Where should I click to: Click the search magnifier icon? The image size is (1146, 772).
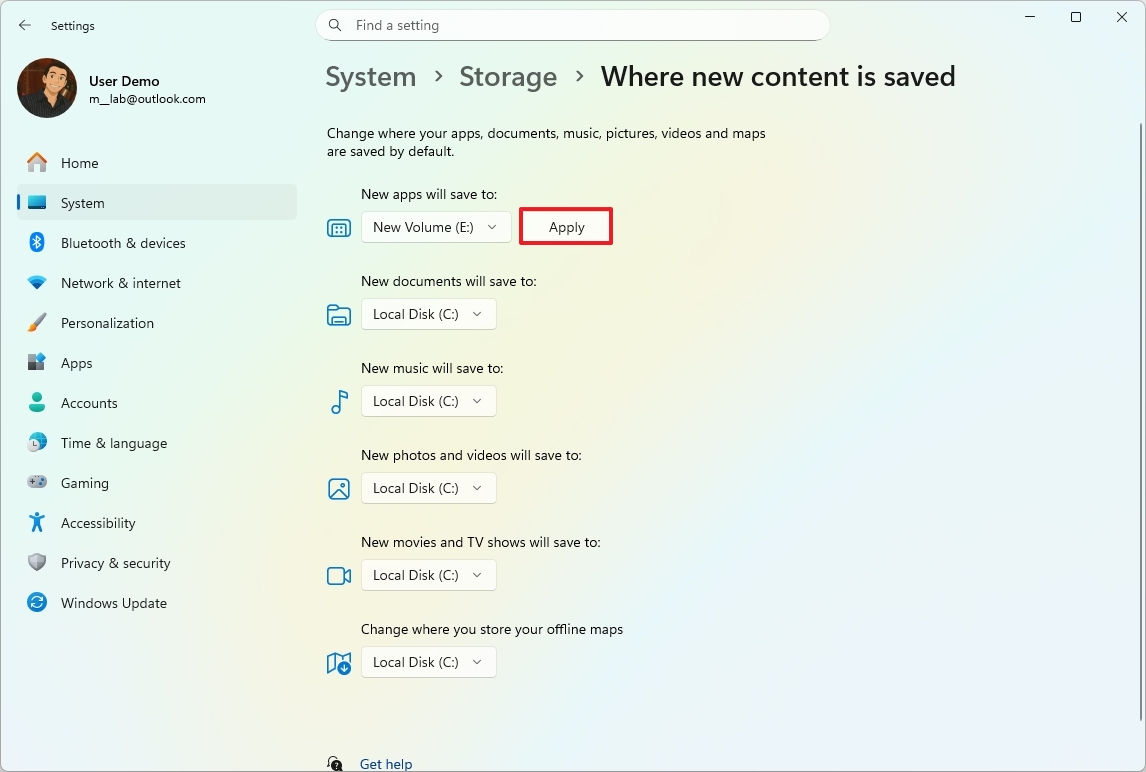point(336,25)
